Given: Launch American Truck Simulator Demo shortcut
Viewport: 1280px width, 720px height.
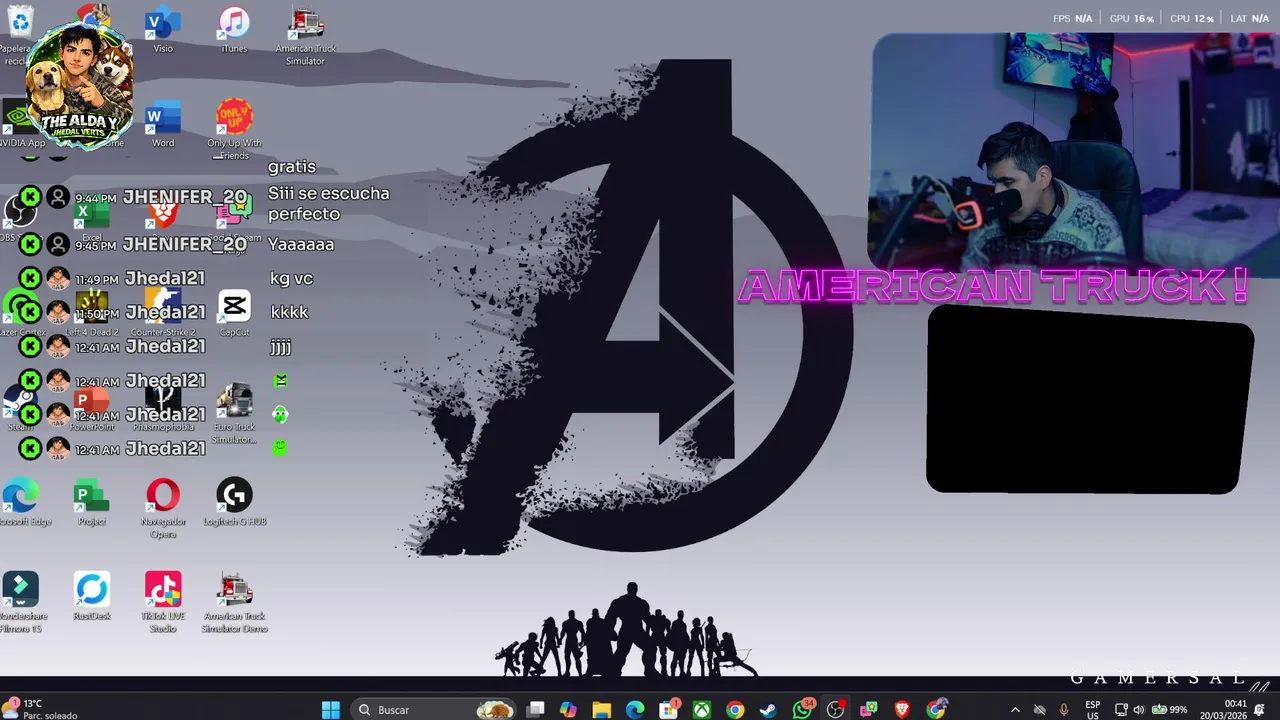Looking at the screenshot, I should pyautogui.click(x=234, y=603).
